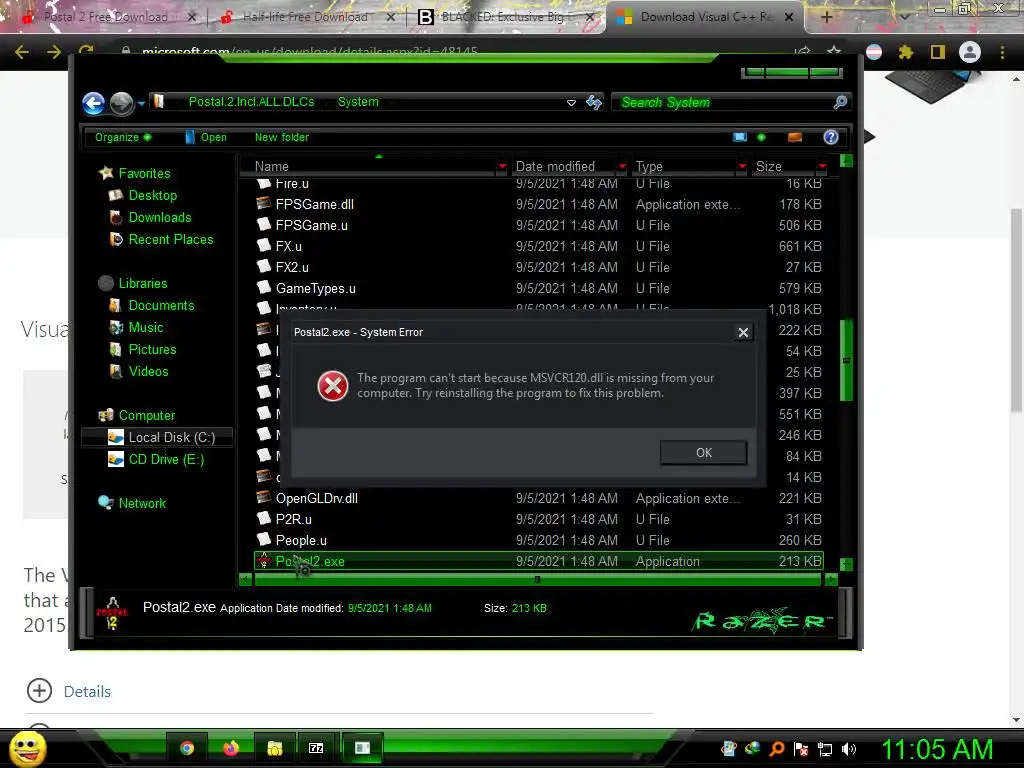Image resolution: width=1024 pixels, height=768 pixels.
Task: Open the address bar history dropdown arrow
Action: 571,103
